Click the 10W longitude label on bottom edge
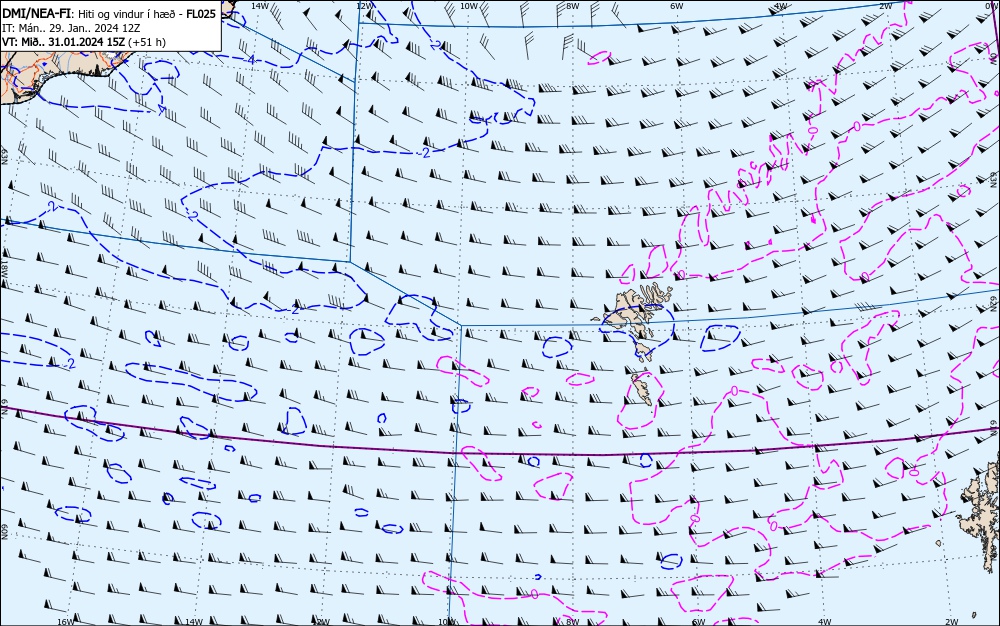This screenshot has height=626, width=1000. pos(446,622)
